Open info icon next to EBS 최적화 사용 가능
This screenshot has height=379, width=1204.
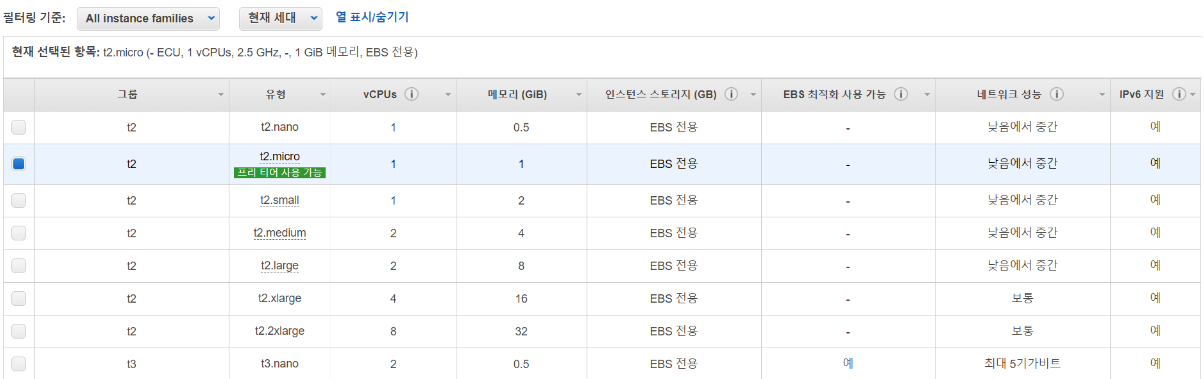[901, 94]
